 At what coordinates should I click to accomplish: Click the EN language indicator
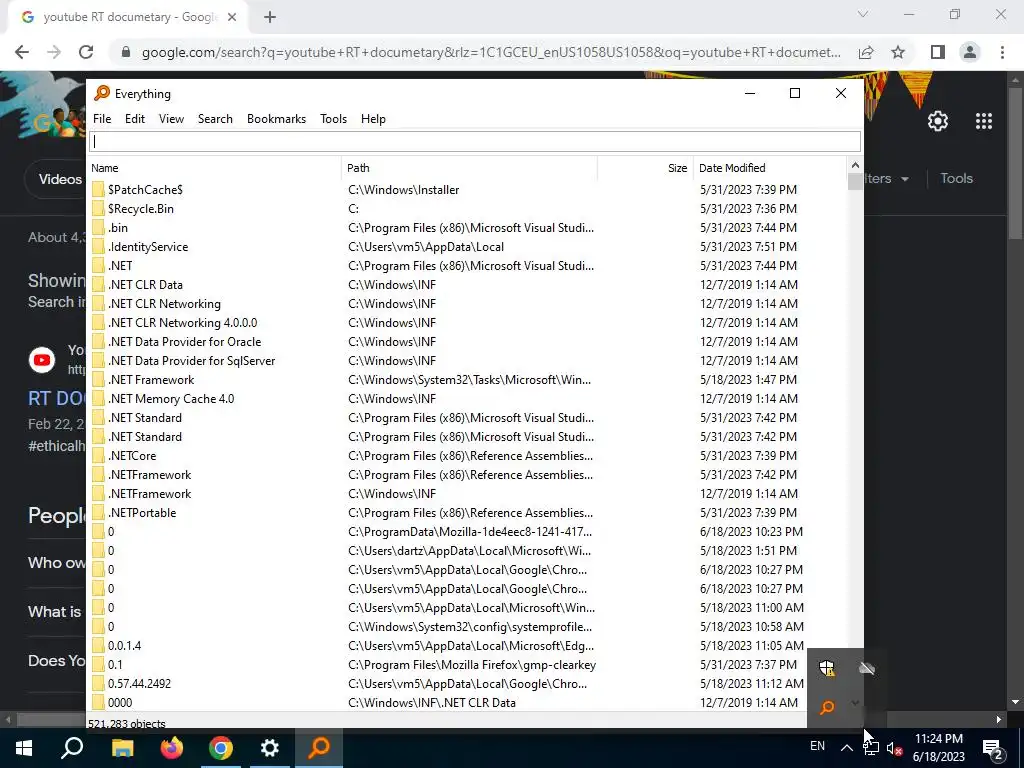(817, 746)
